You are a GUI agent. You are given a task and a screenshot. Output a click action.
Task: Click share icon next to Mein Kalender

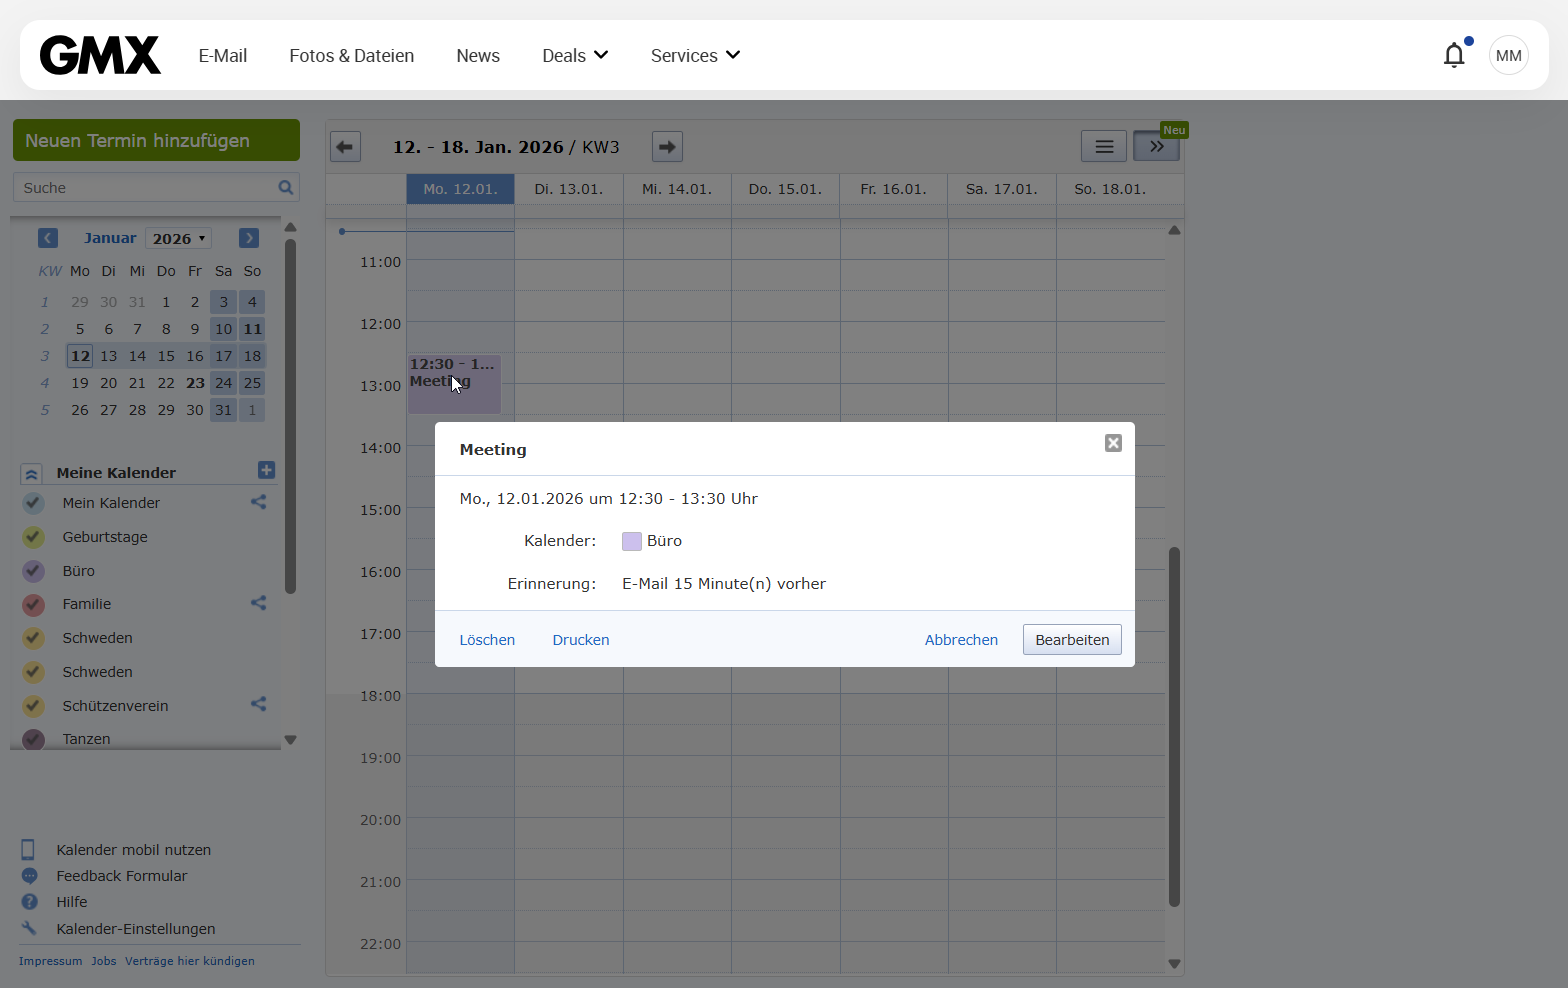pyautogui.click(x=258, y=502)
